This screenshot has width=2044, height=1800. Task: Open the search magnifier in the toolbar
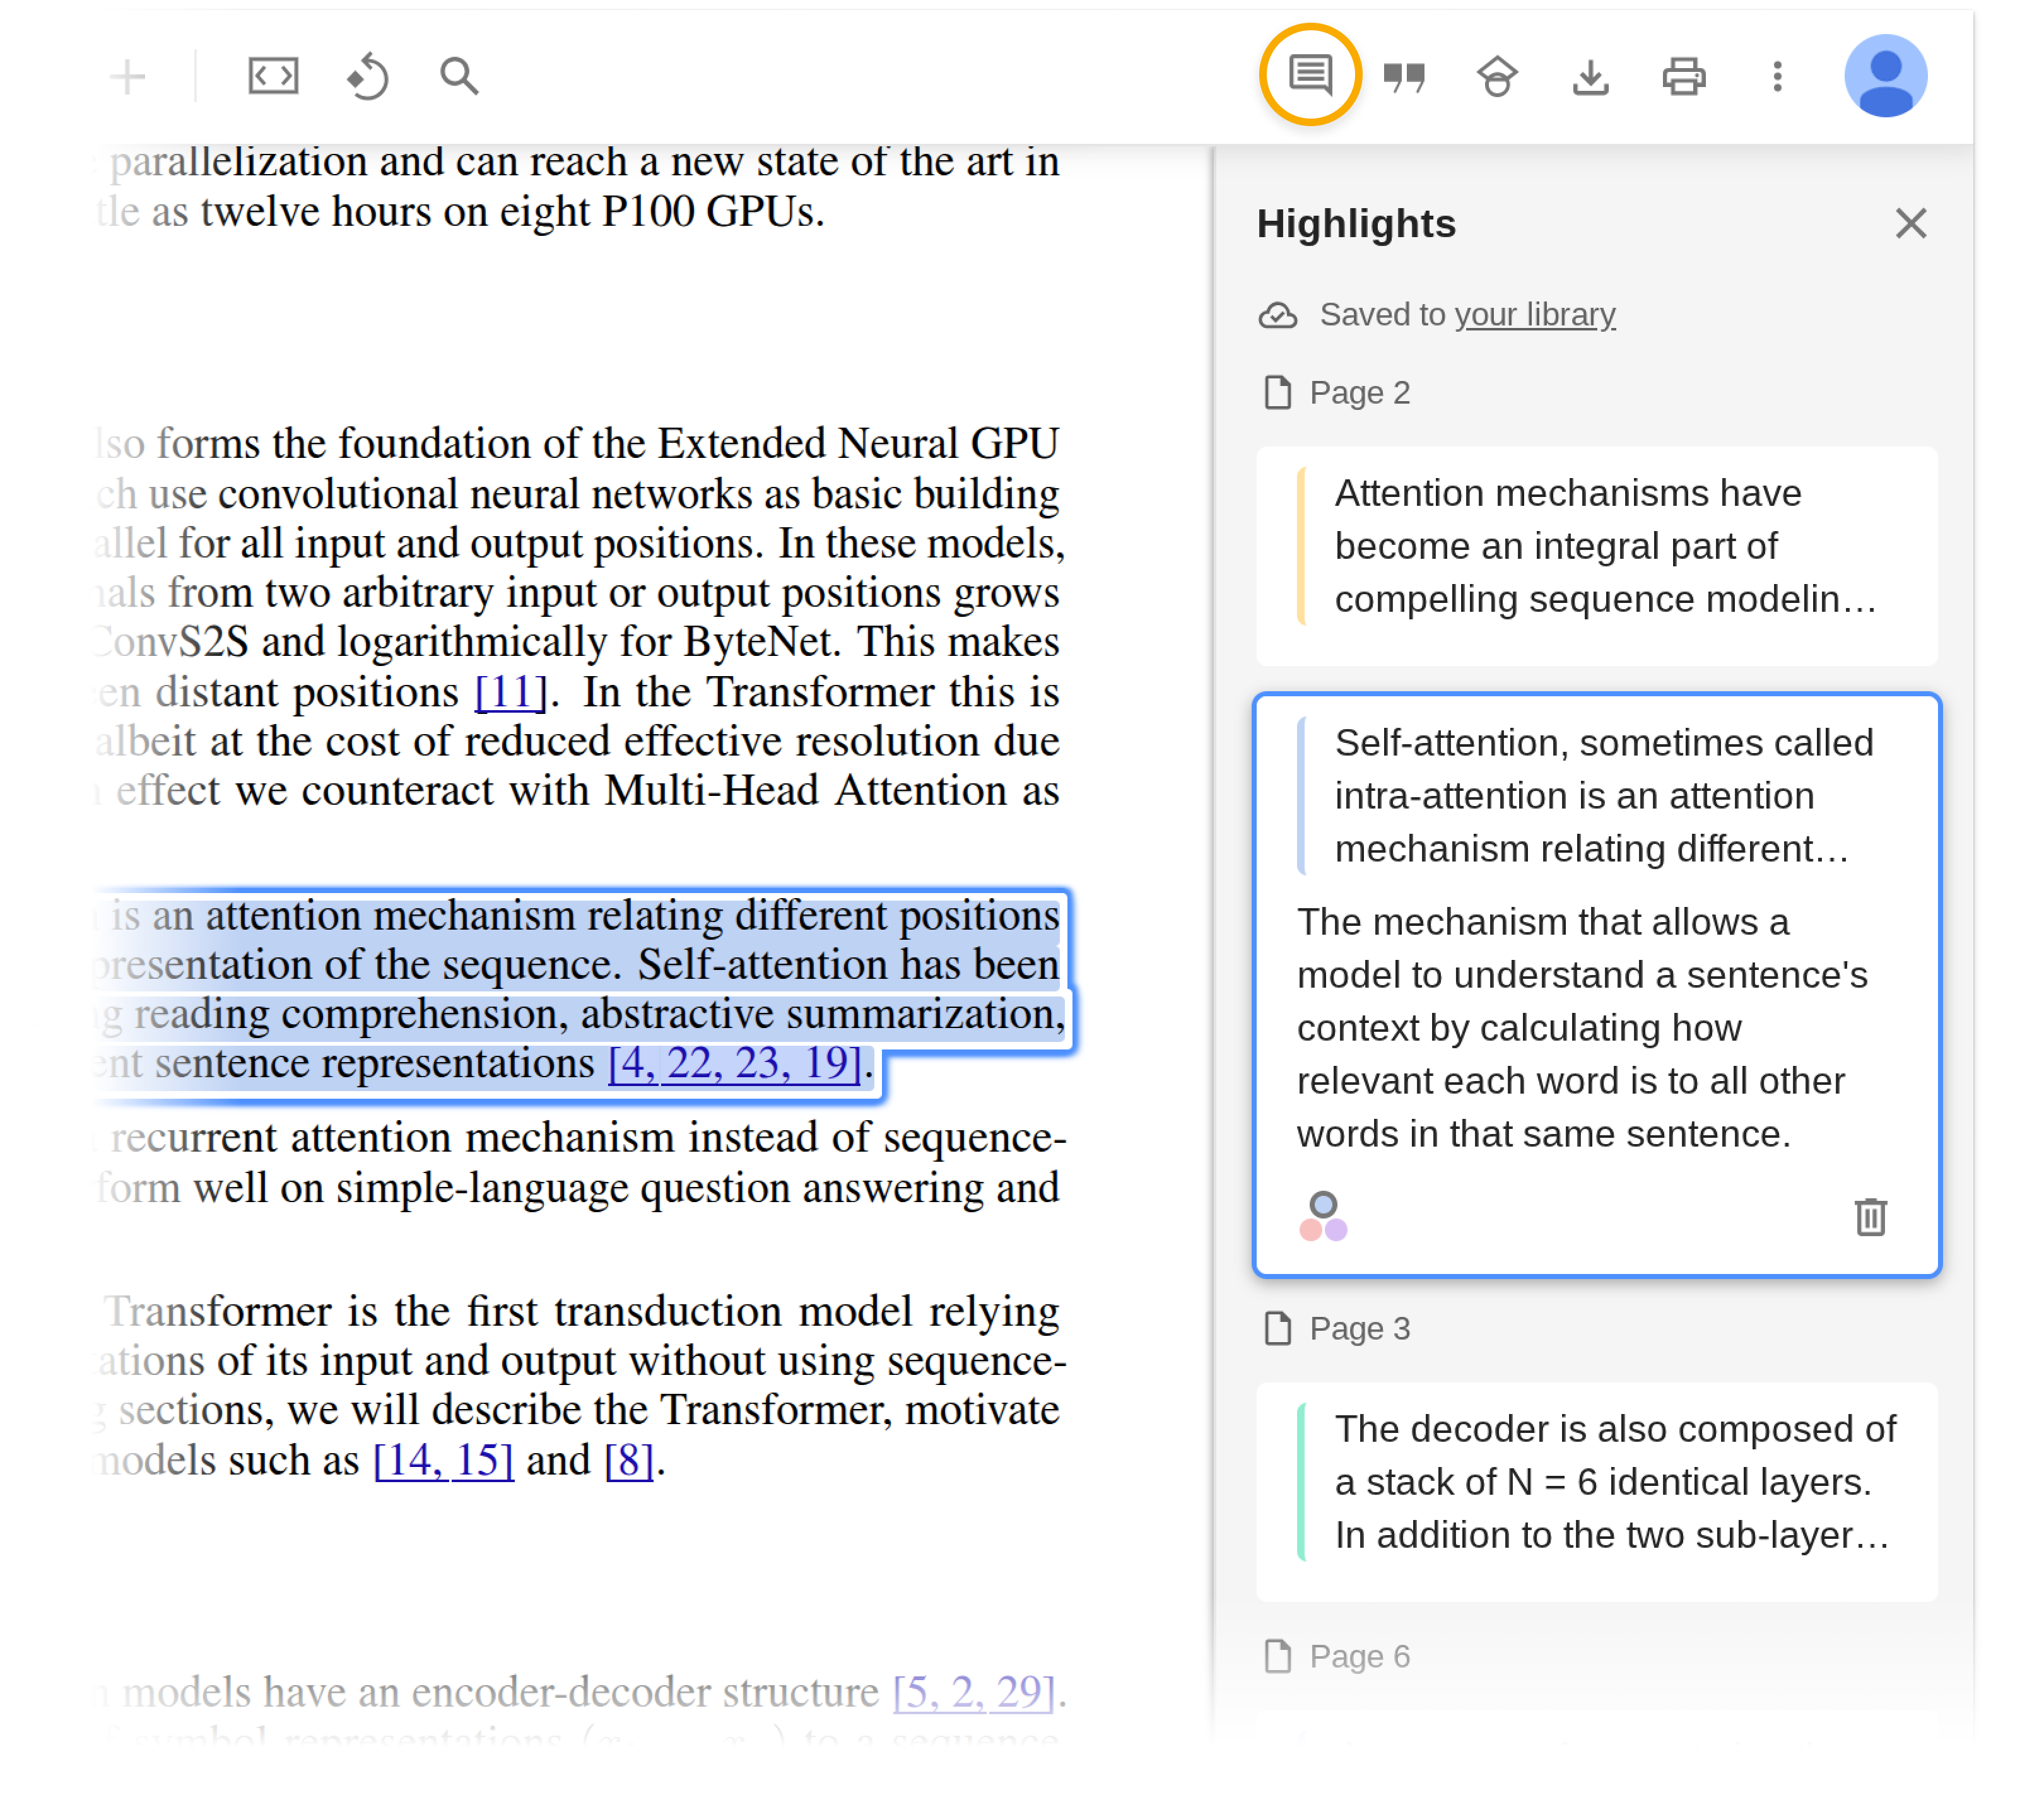(x=459, y=76)
